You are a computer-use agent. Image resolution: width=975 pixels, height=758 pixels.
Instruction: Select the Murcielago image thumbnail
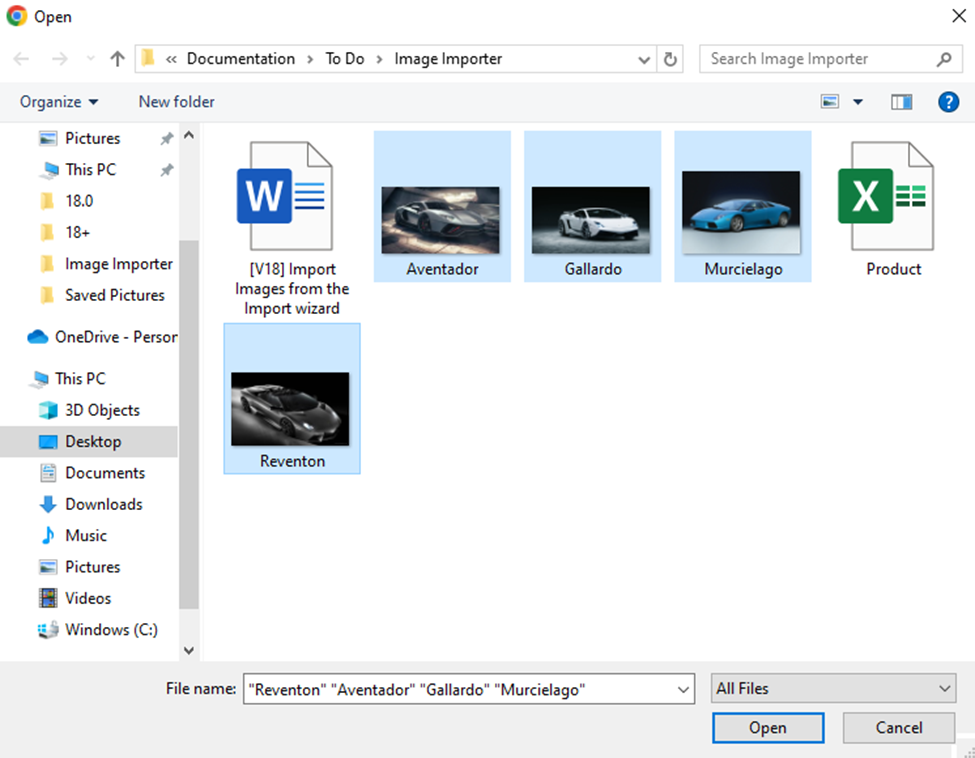point(743,206)
